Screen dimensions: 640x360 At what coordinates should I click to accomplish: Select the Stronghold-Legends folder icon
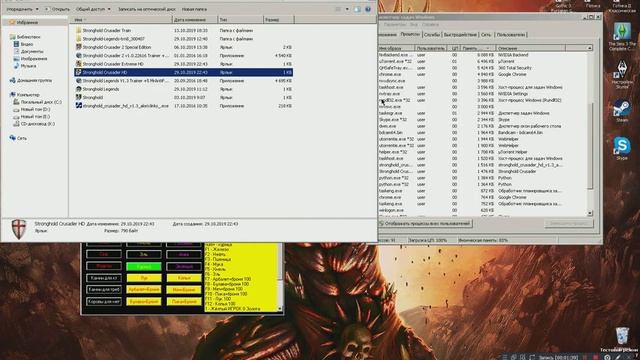pyautogui.click(x=78, y=39)
